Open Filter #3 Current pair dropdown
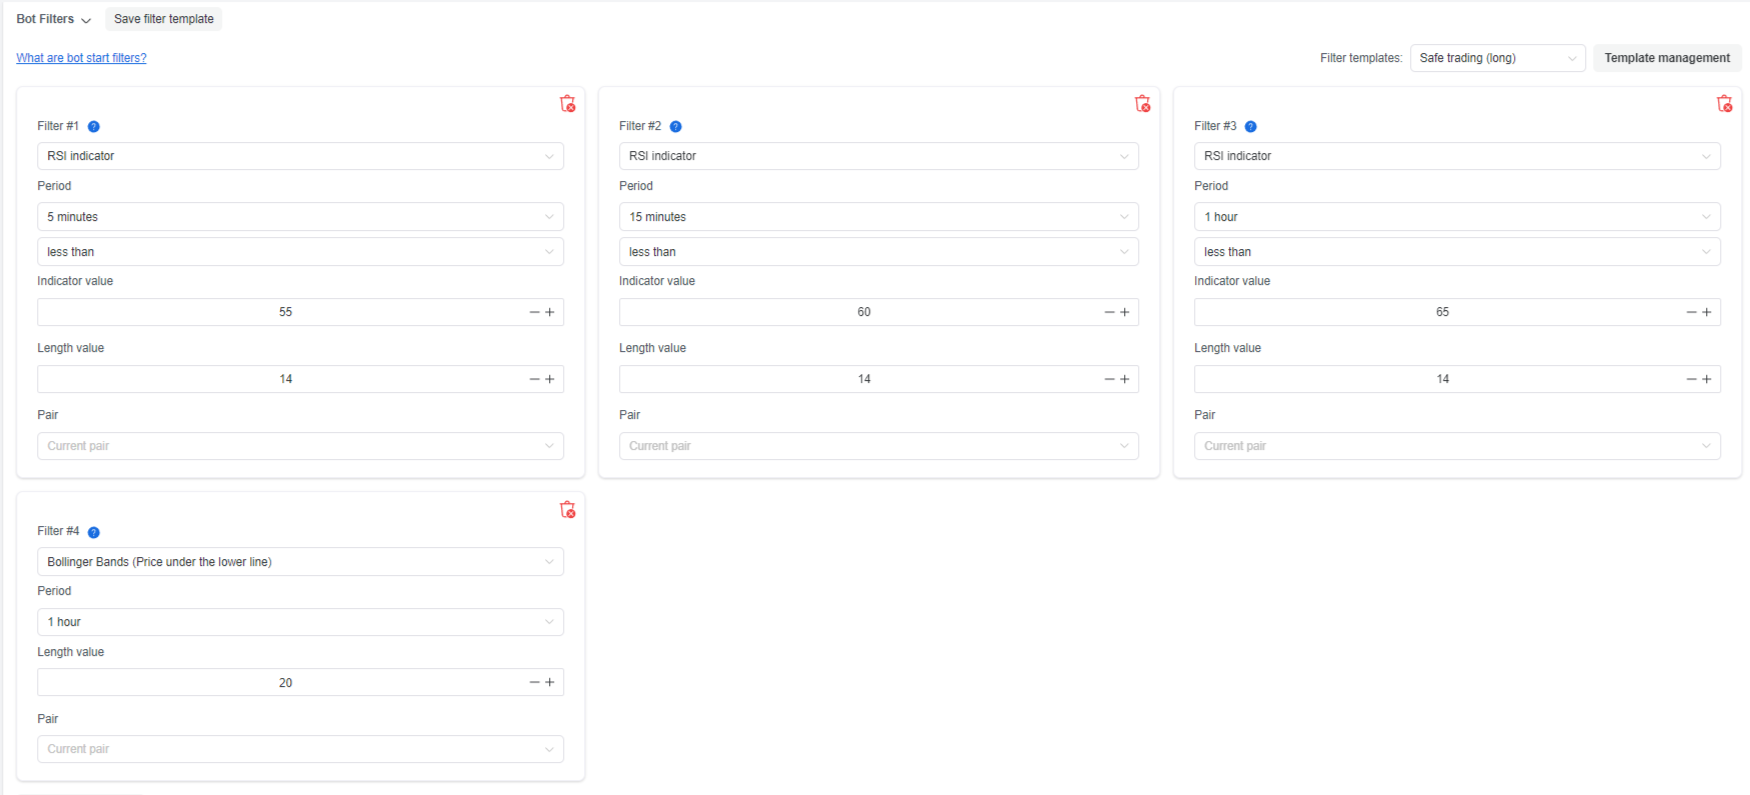1750x795 pixels. pyautogui.click(x=1457, y=446)
